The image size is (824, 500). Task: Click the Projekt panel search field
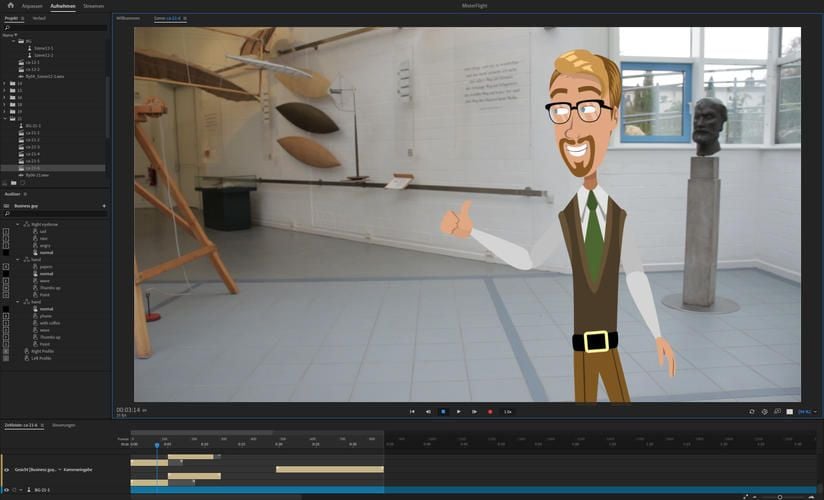55,27
